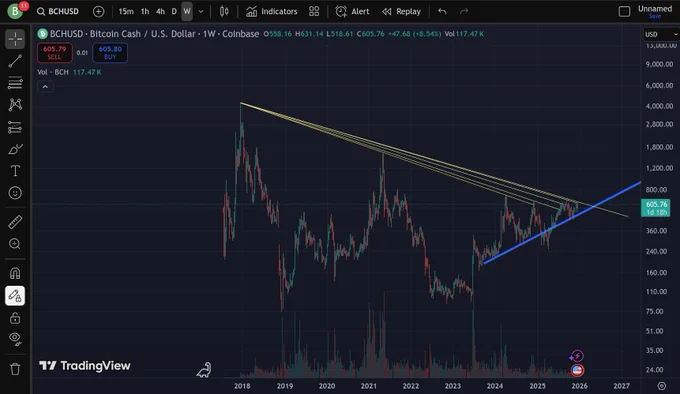Image resolution: width=680 pixels, height=394 pixels.
Task: Select the blue ascending trend line
Action: coord(562,223)
